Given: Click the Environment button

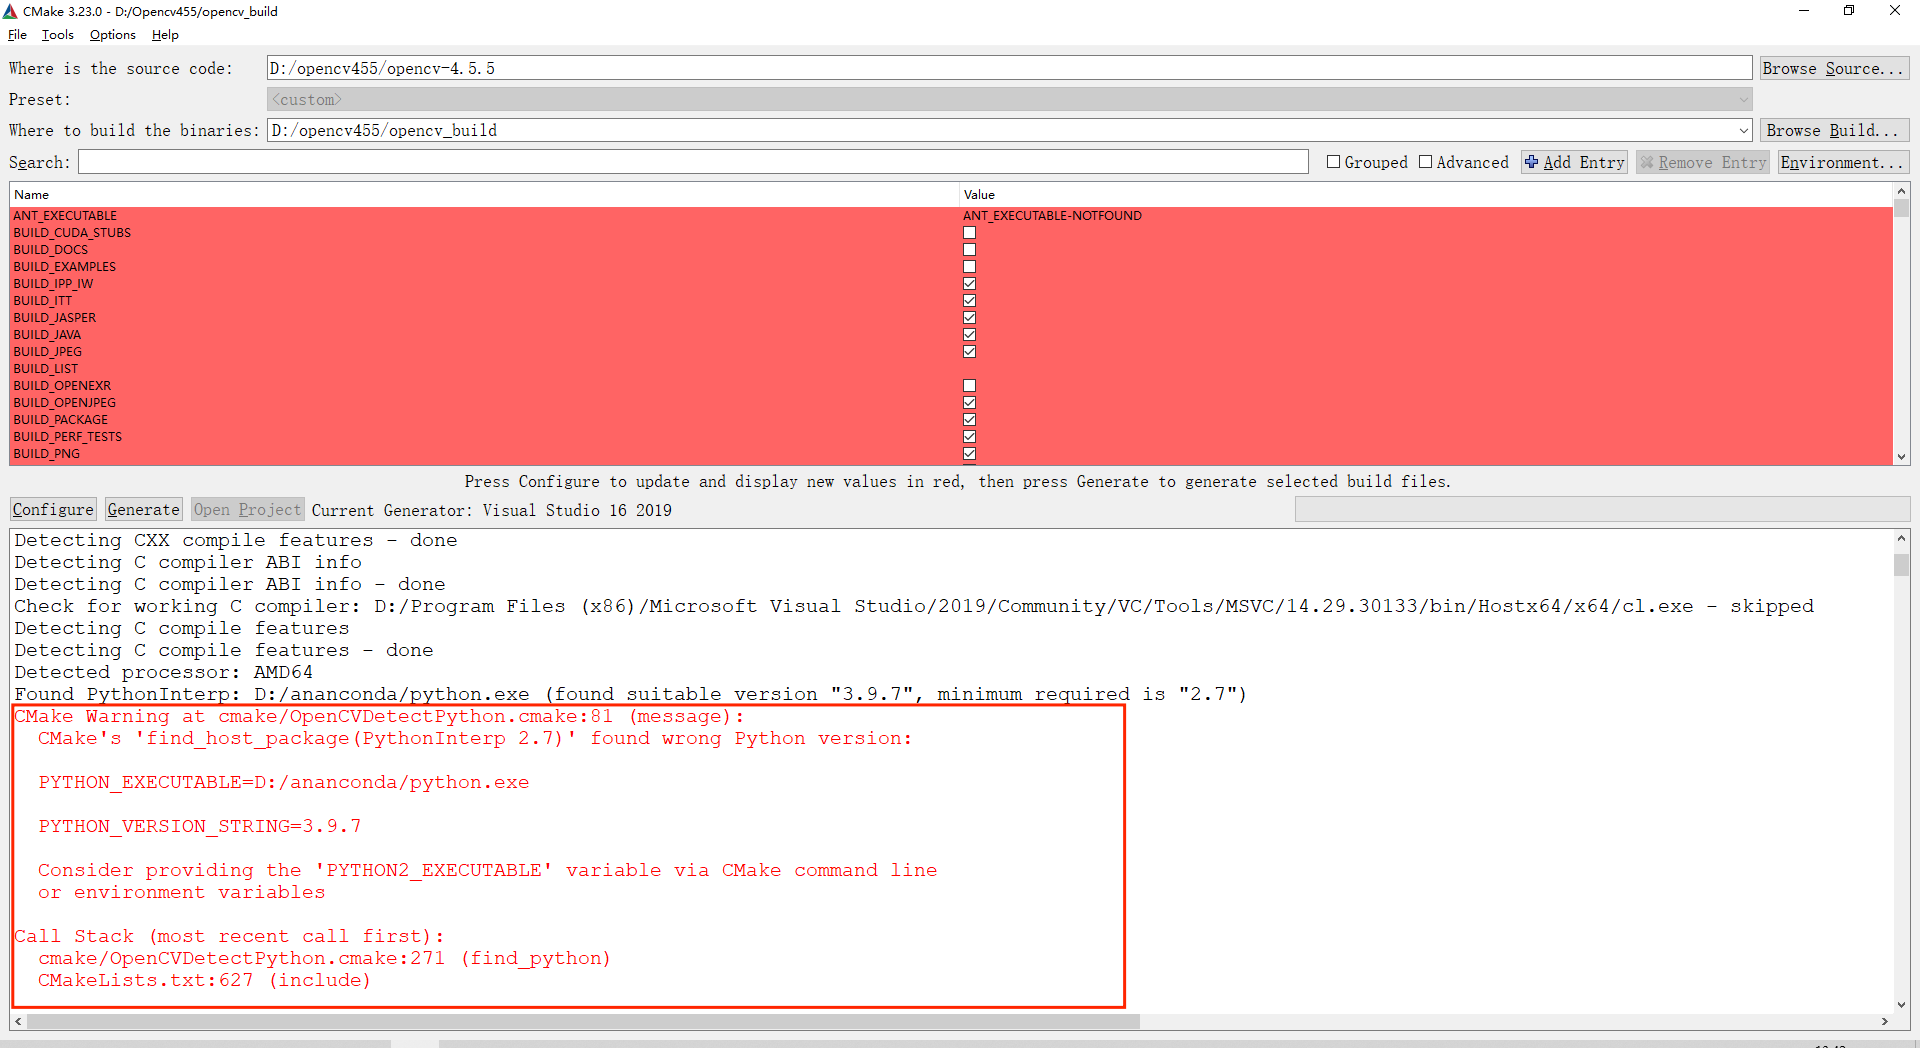Looking at the screenshot, I should pos(1844,162).
